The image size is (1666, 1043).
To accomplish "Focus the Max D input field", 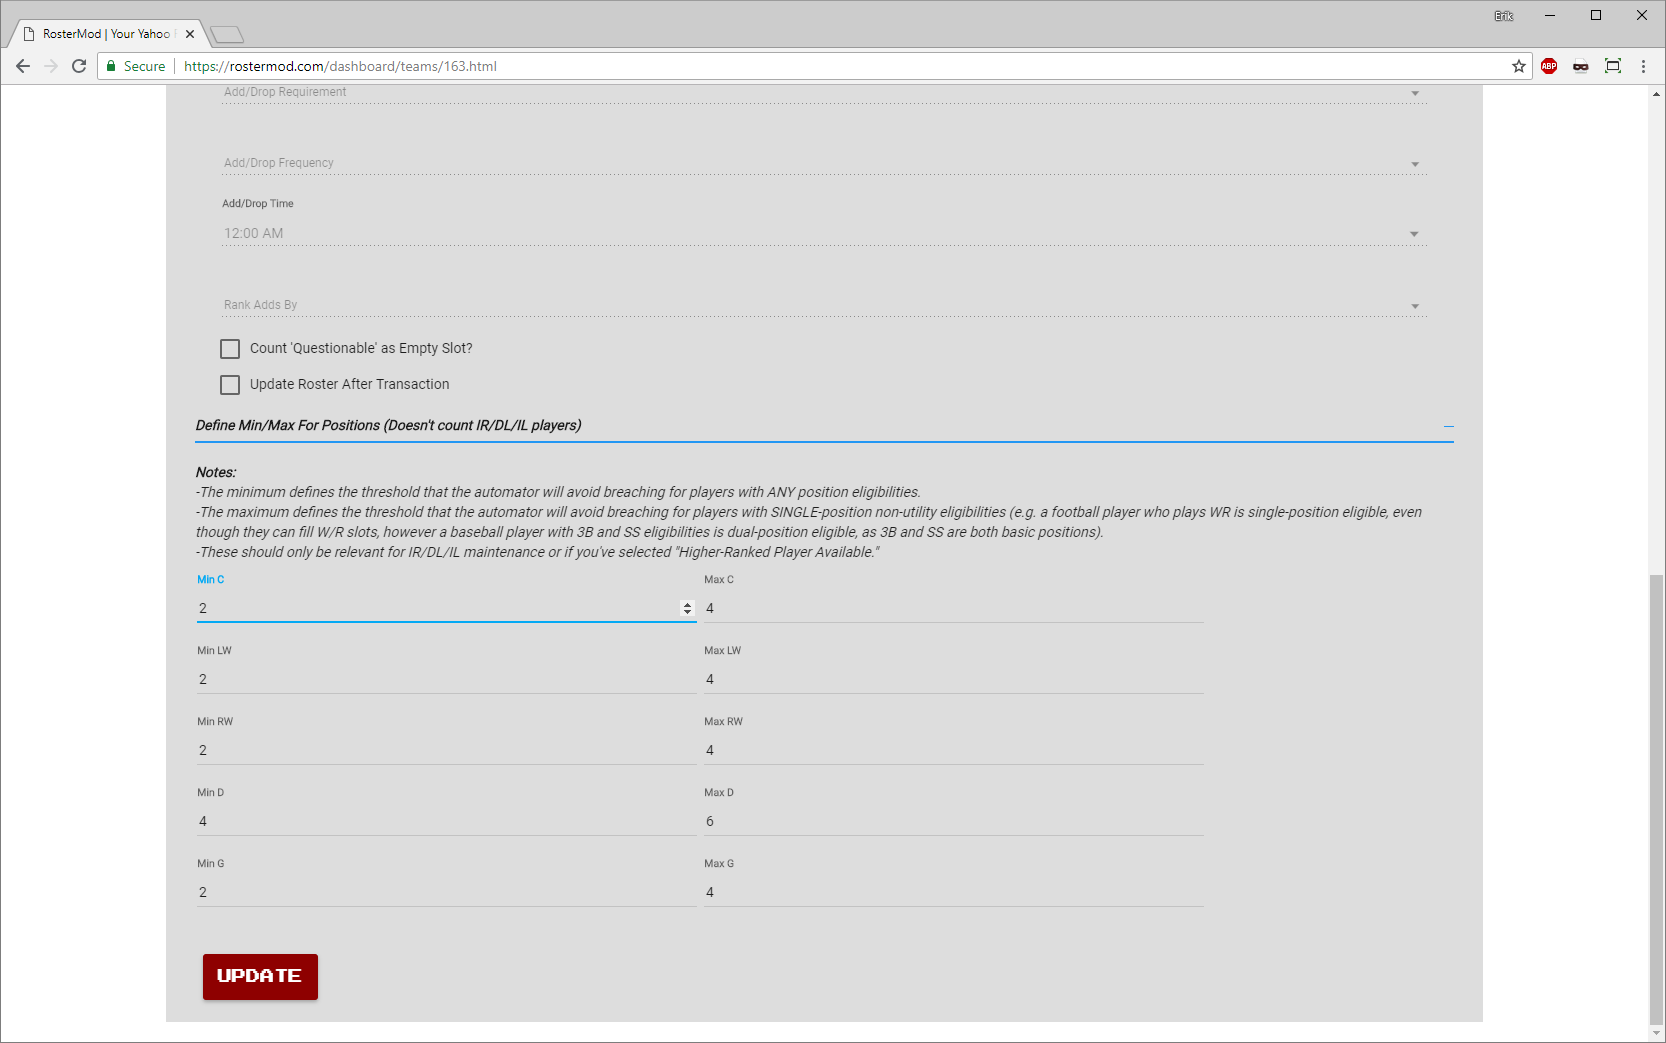I will [x=954, y=821].
